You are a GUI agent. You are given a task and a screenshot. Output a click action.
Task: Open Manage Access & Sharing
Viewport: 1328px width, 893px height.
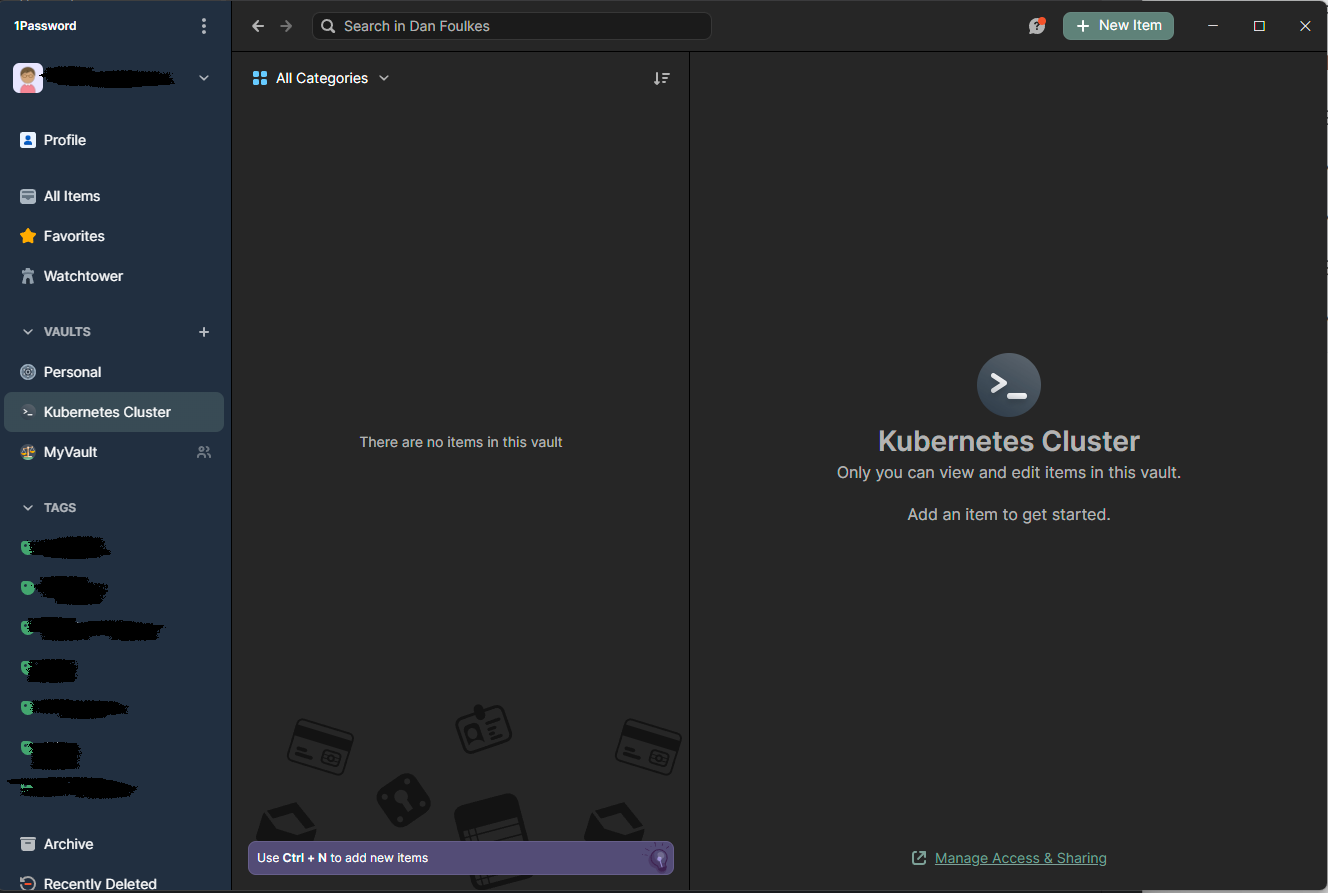(x=1020, y=857)
